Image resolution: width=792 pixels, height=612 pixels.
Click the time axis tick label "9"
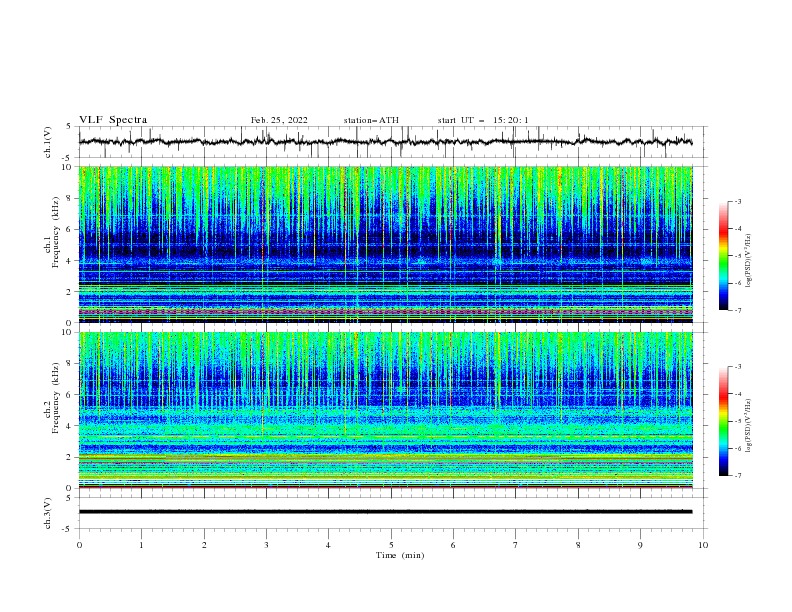[640, 545]
